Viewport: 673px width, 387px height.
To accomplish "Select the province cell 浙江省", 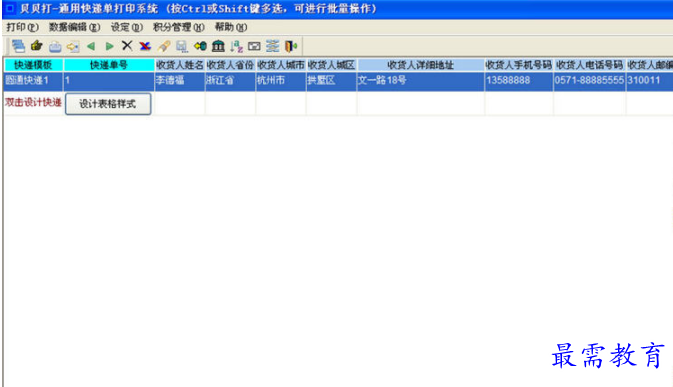I will pos(230,81).
